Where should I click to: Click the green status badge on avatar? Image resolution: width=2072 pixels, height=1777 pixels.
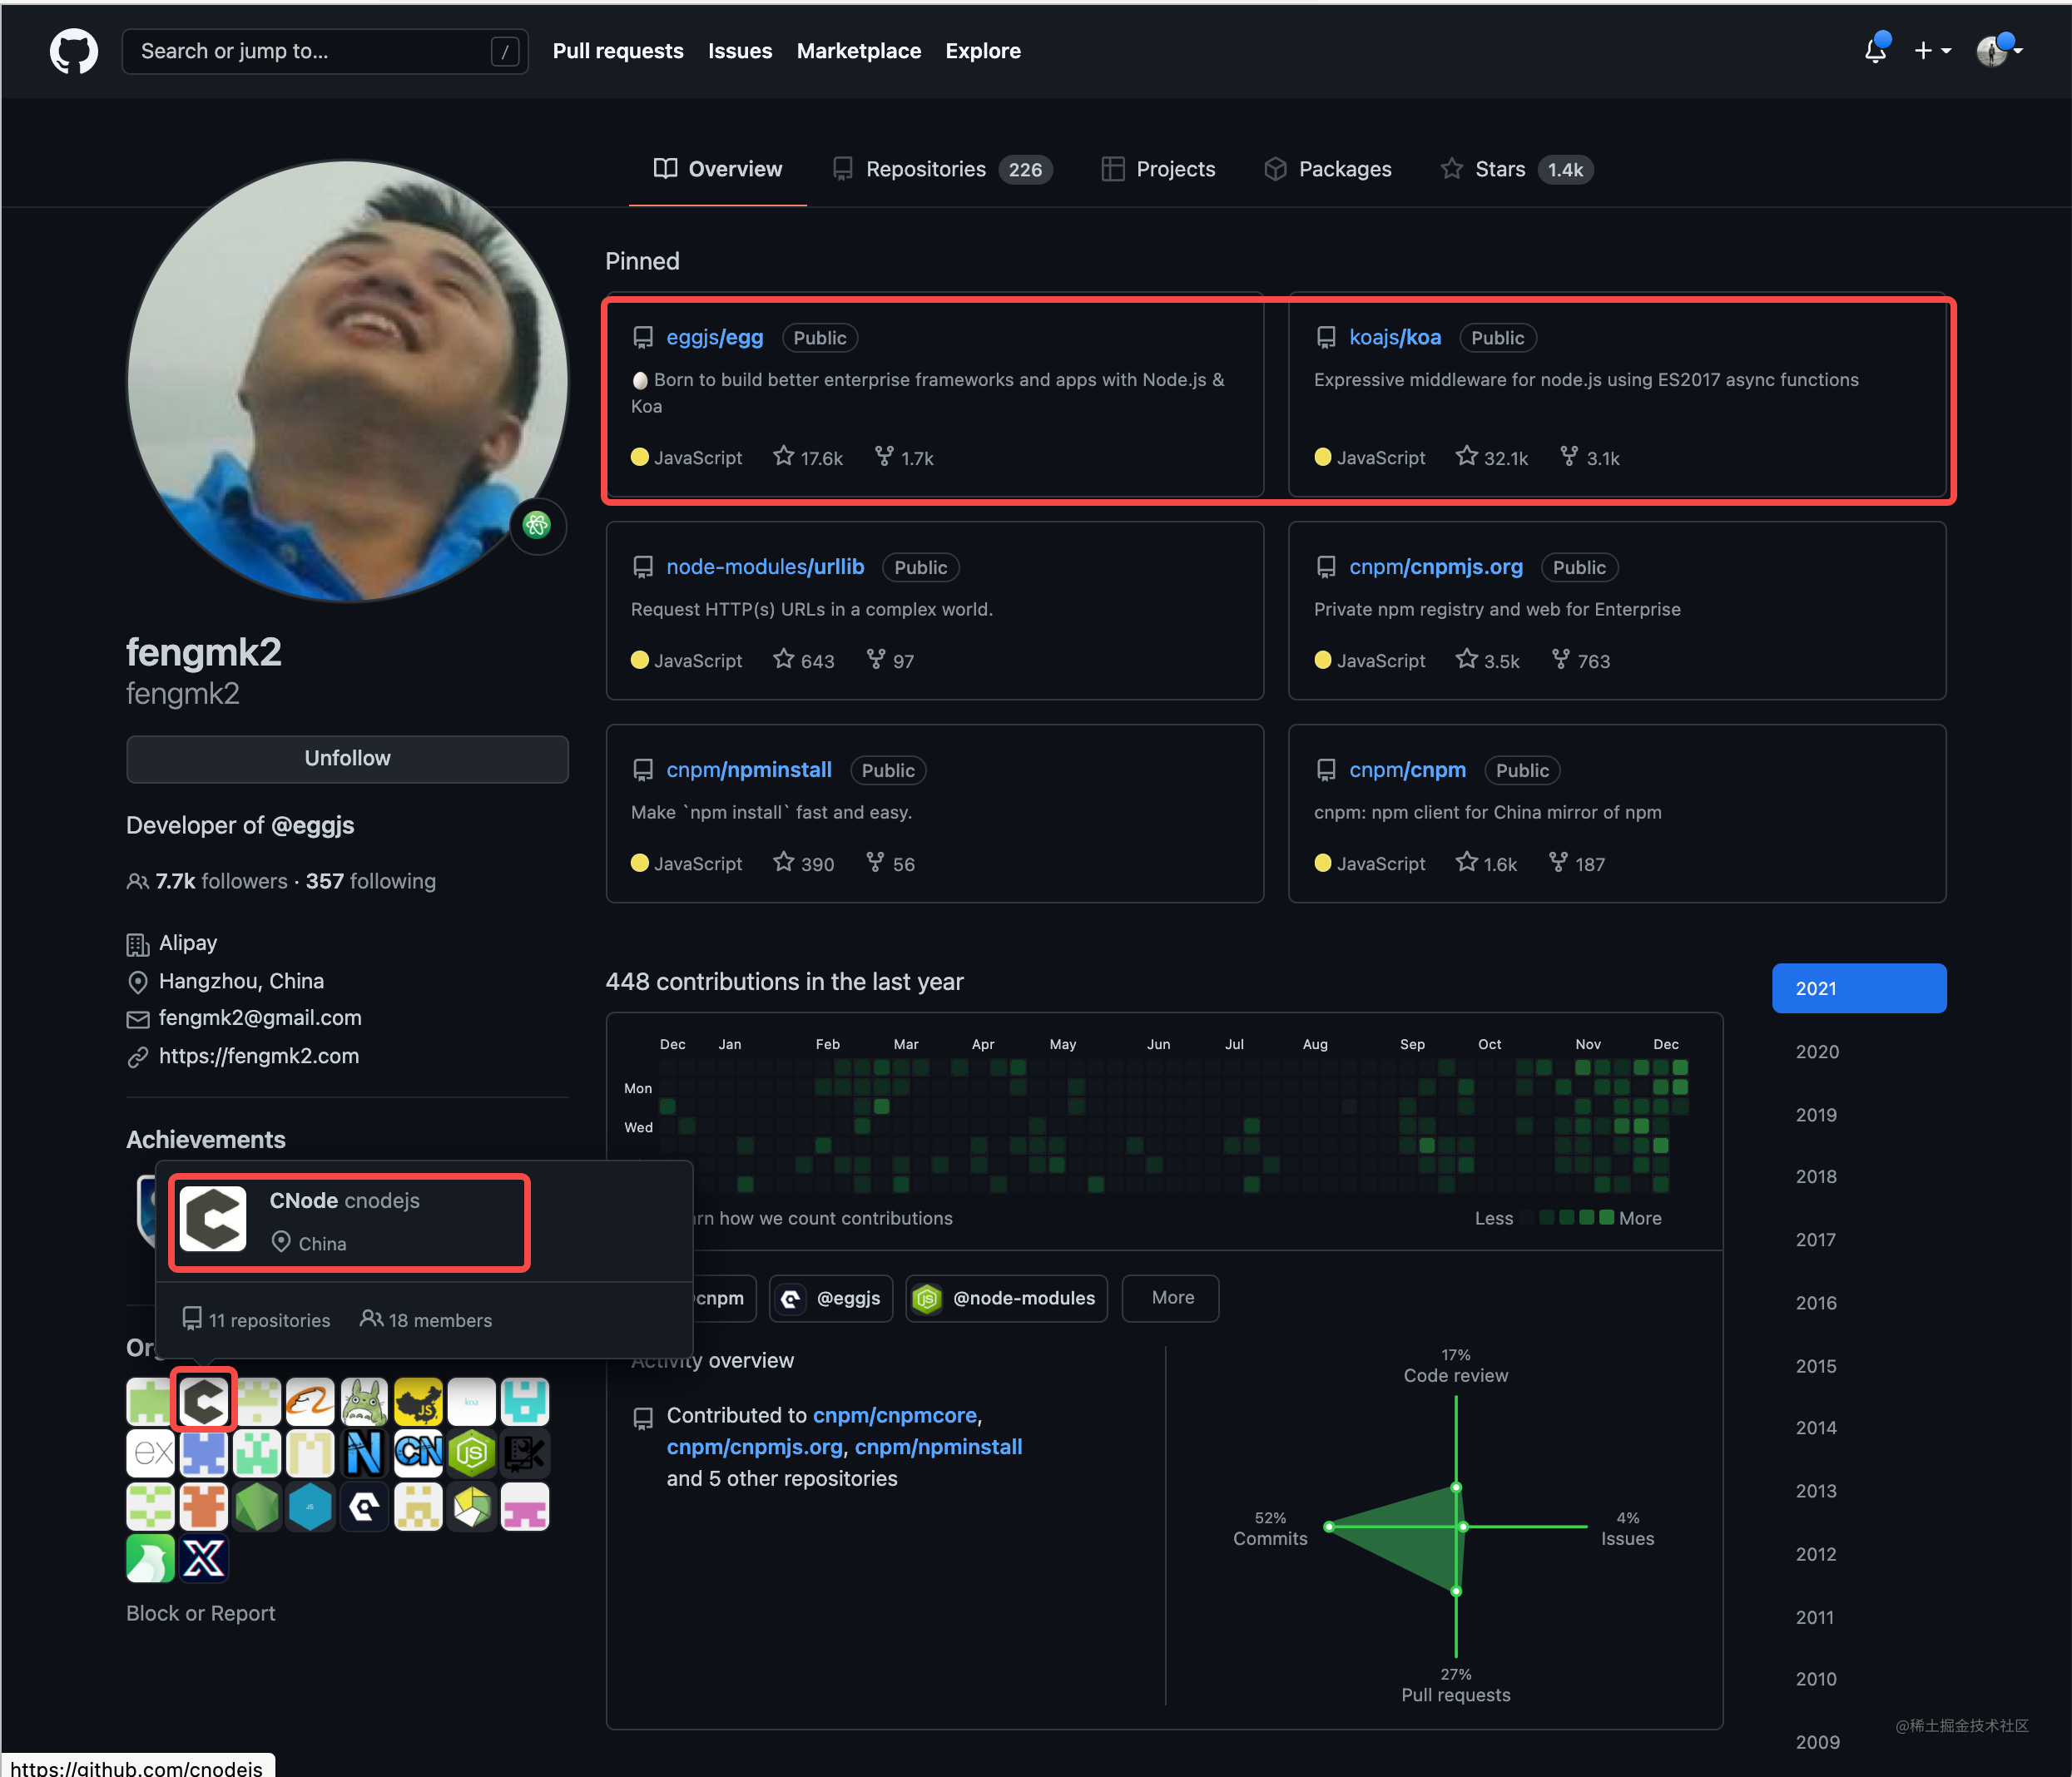click(x=538, y=525)
